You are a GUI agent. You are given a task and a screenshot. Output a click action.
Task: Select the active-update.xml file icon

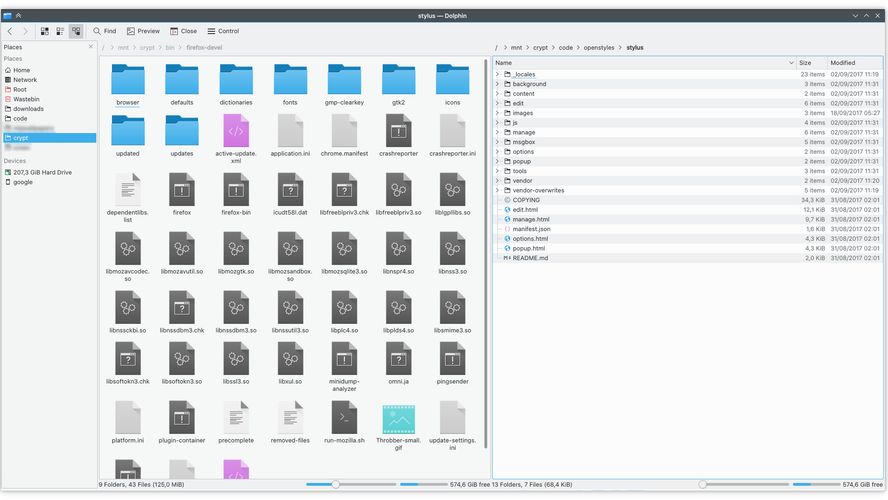pos(236,131)
